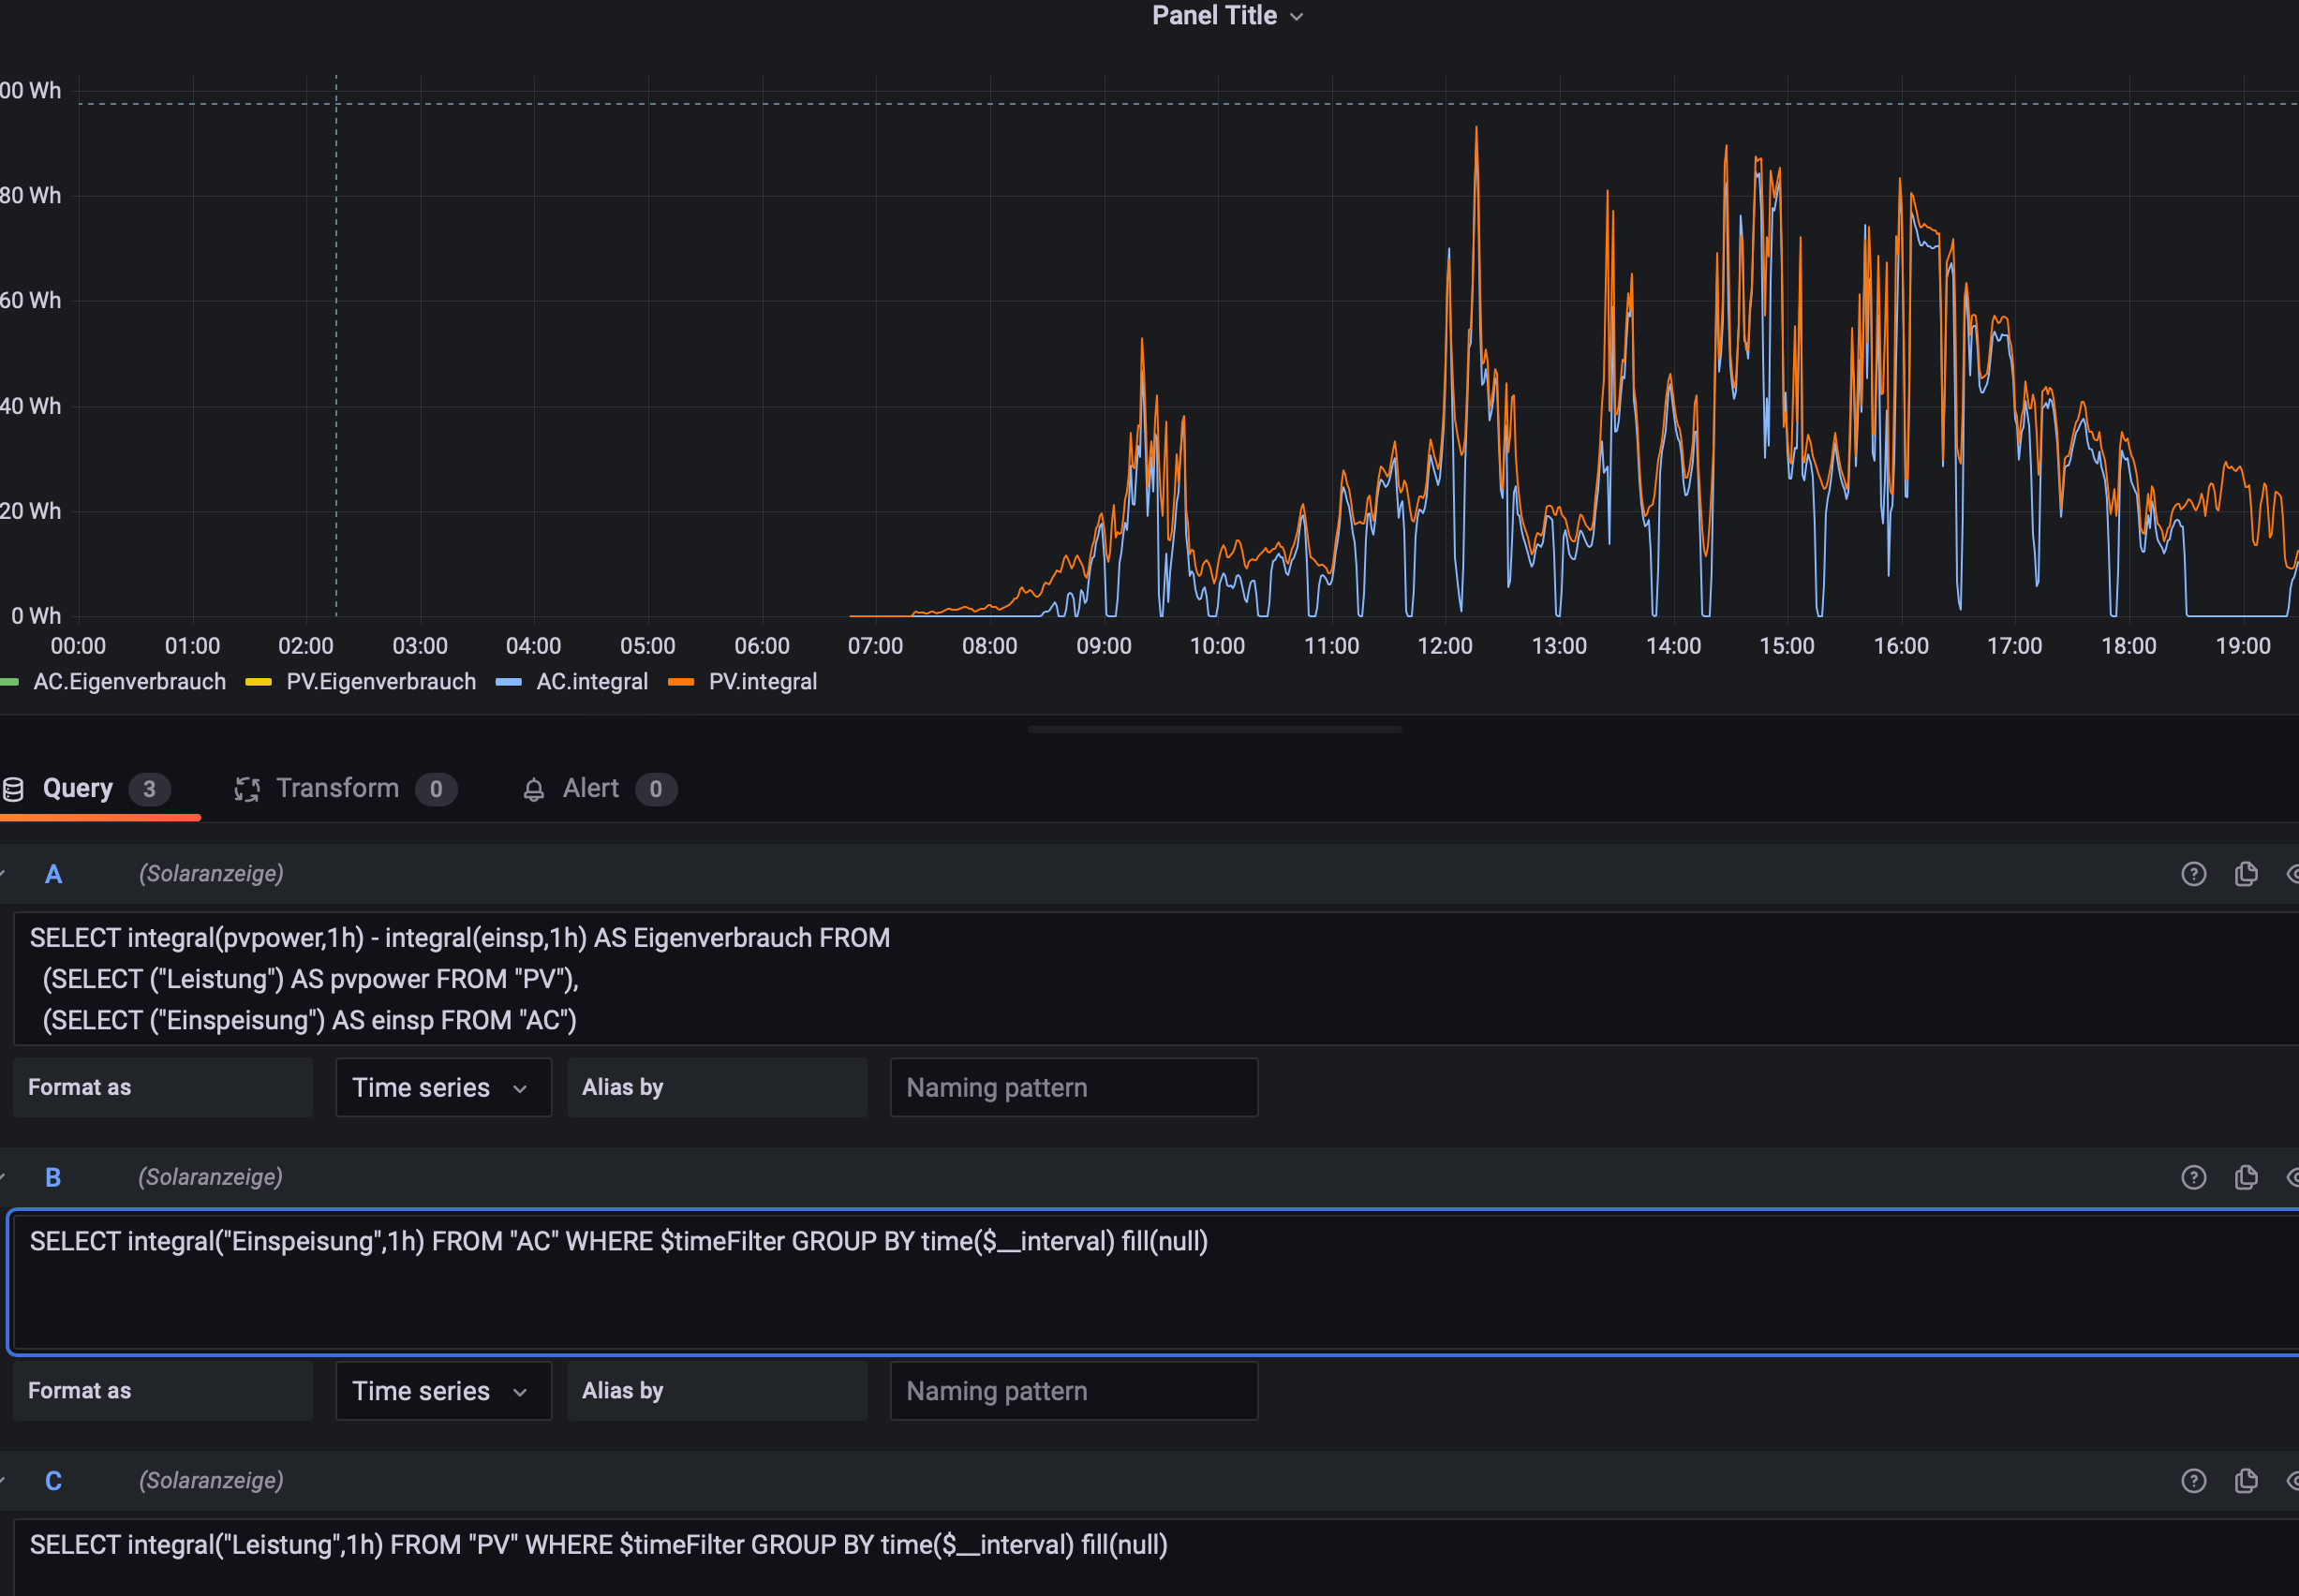Open help for query A
The height and width of the screenshot is (1596, 2299).
click(x=2193, y=874)
